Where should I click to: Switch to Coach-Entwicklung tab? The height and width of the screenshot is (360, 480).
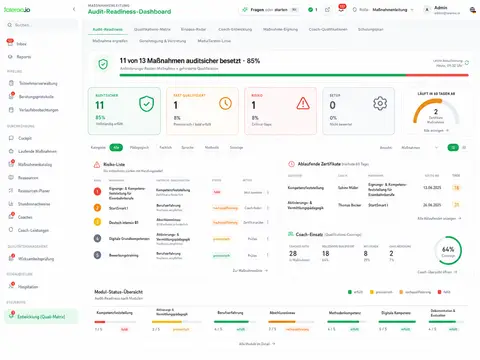[x=235, y=29]
